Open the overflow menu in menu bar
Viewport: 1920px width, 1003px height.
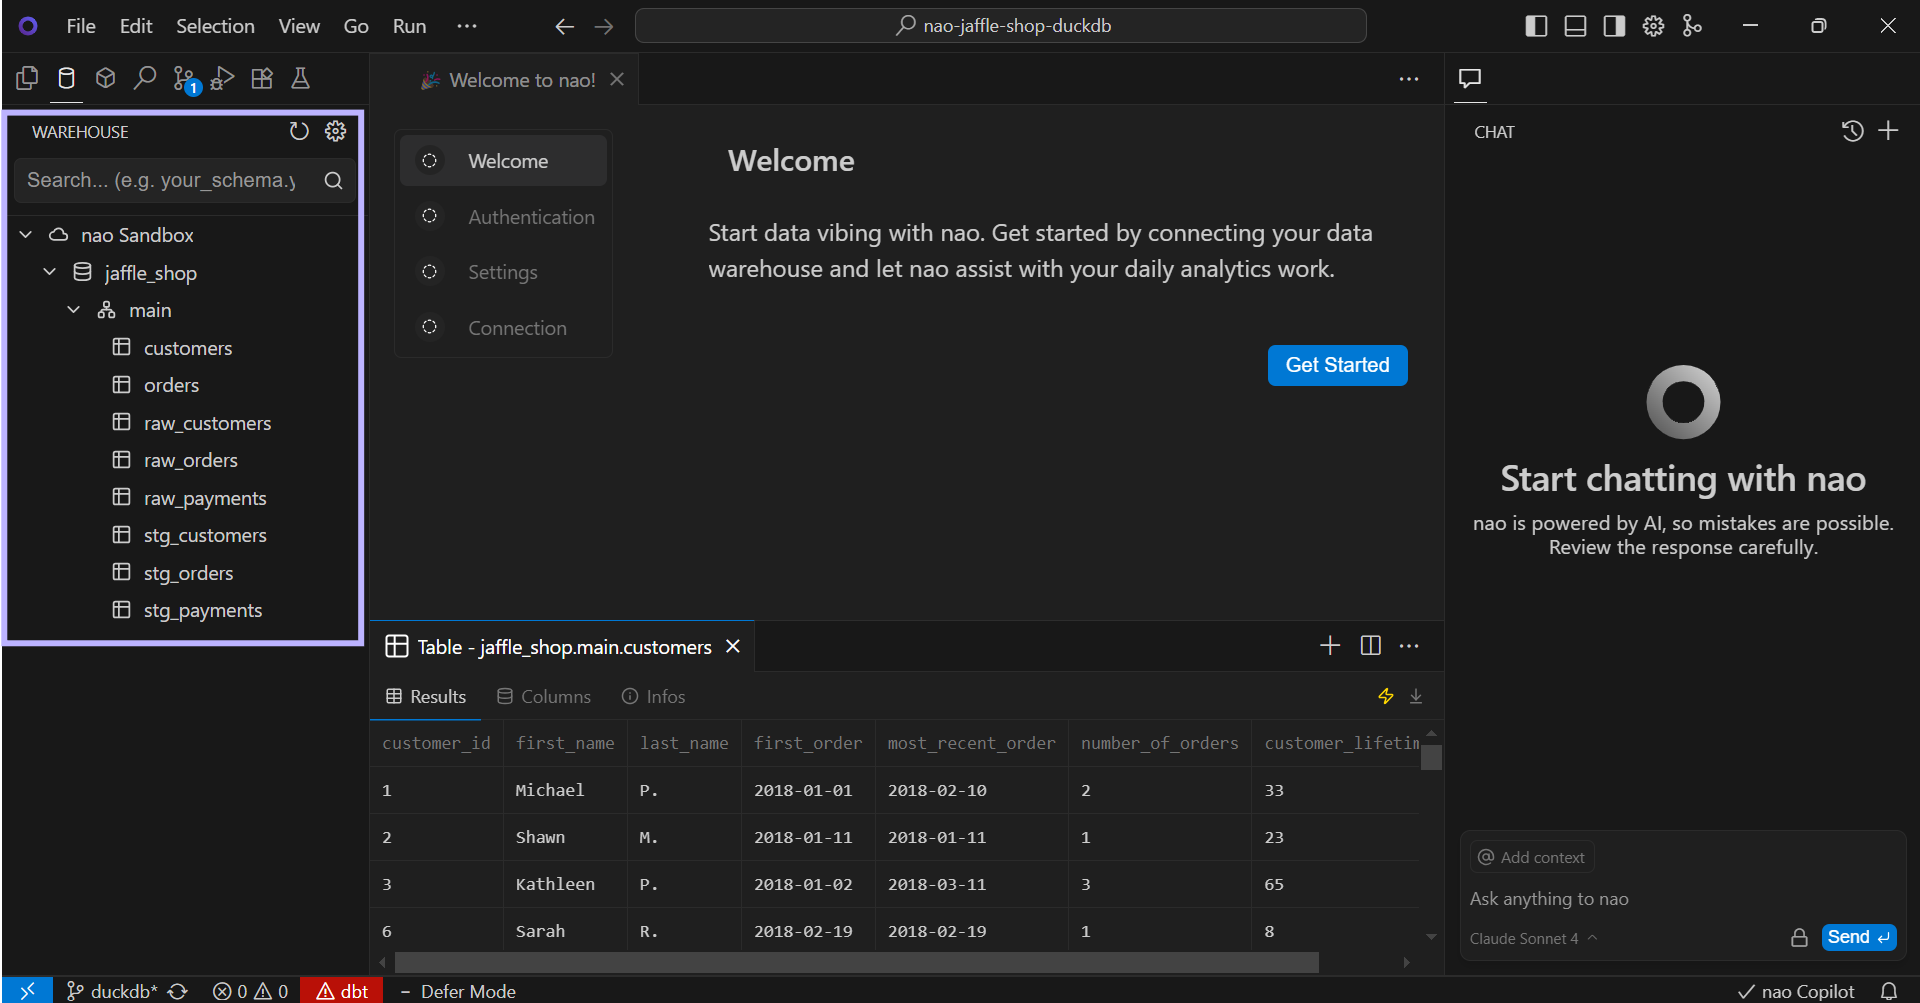click(466, 26)
